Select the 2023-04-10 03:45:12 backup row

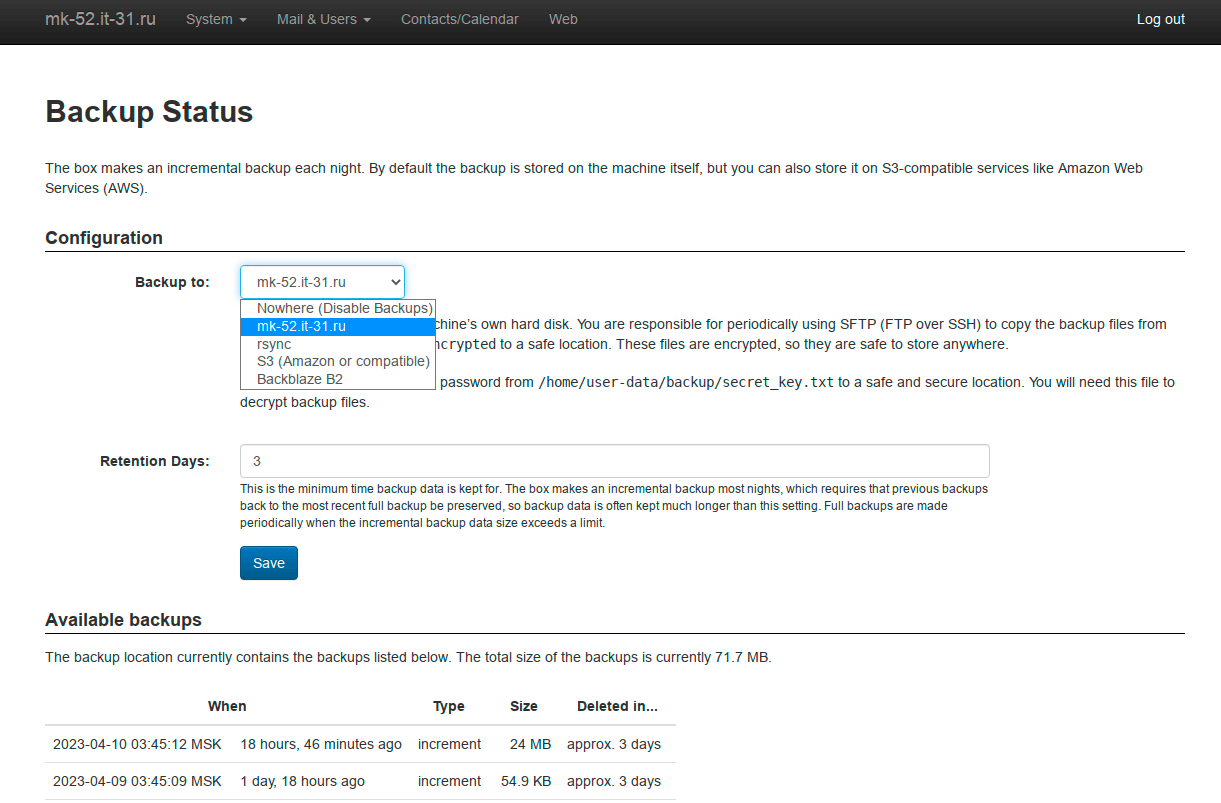click(x=137, y=744)
